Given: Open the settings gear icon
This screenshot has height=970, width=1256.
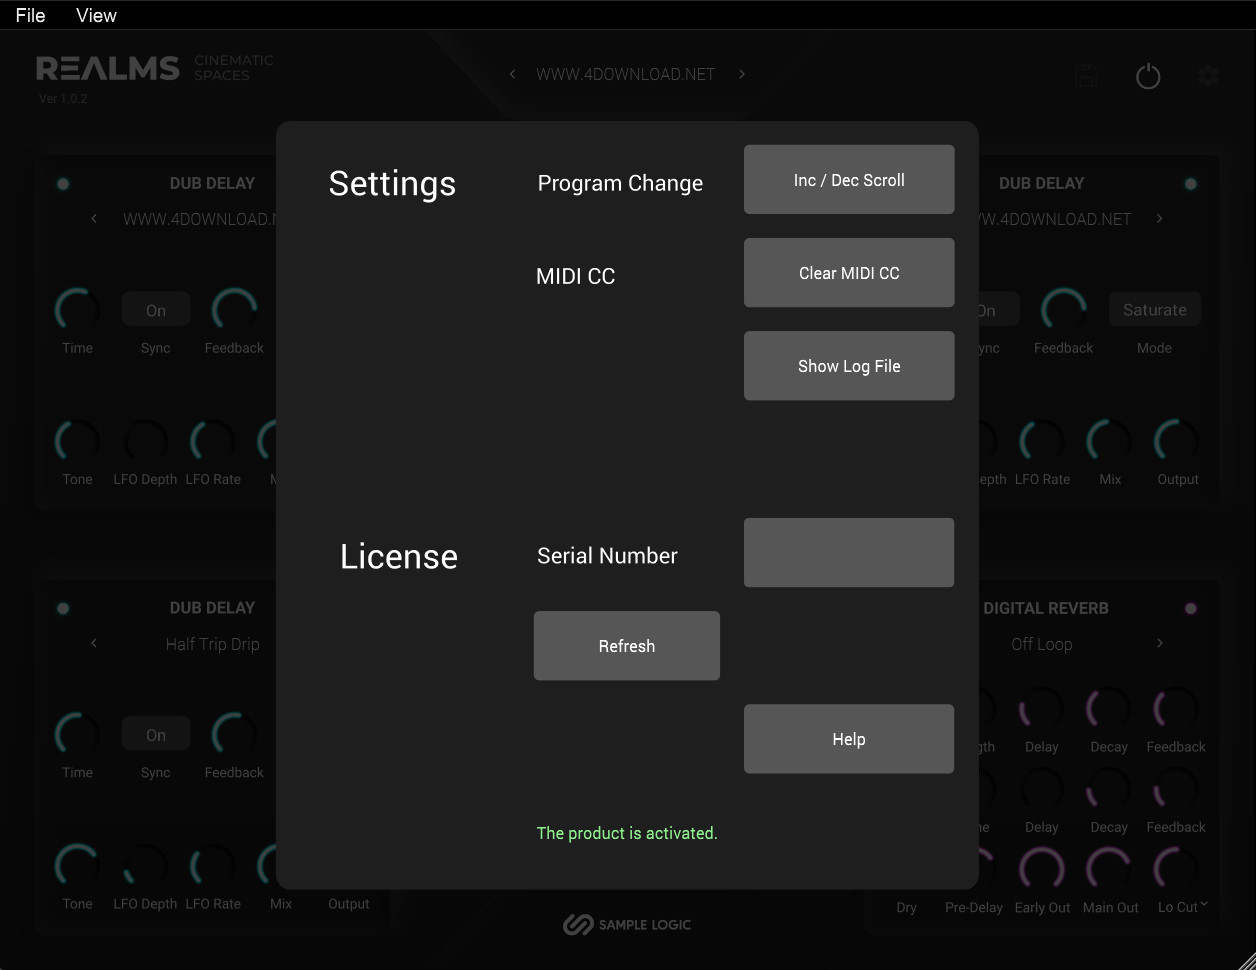Looking at the screenshot, I should pos(1208,76).
